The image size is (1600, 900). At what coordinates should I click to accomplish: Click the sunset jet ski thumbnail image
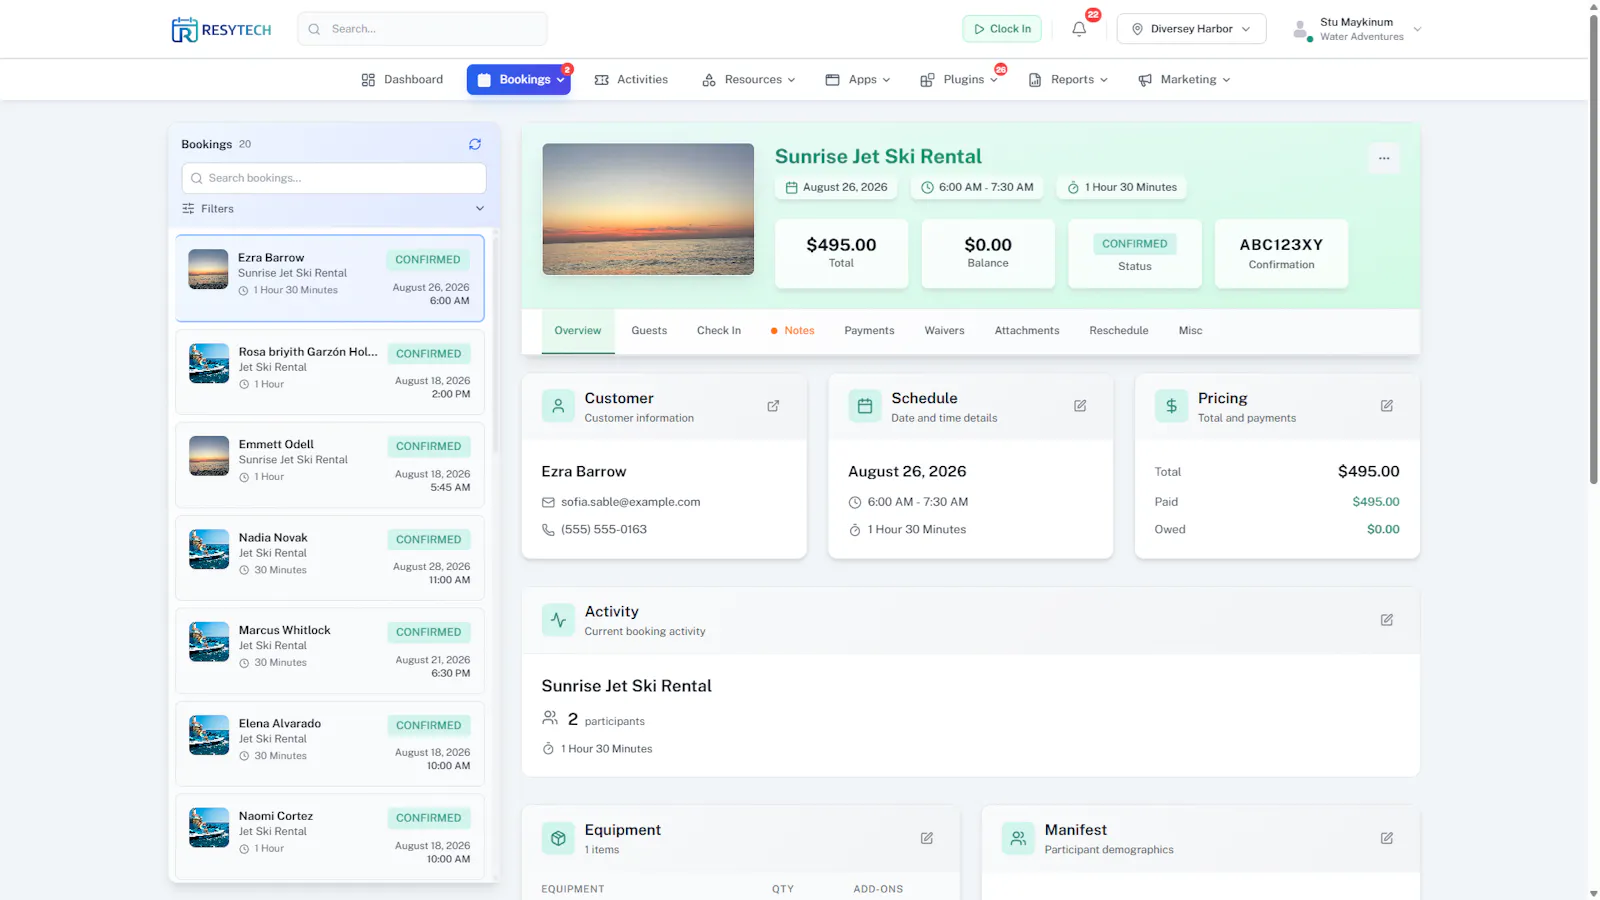click(648, 209)
